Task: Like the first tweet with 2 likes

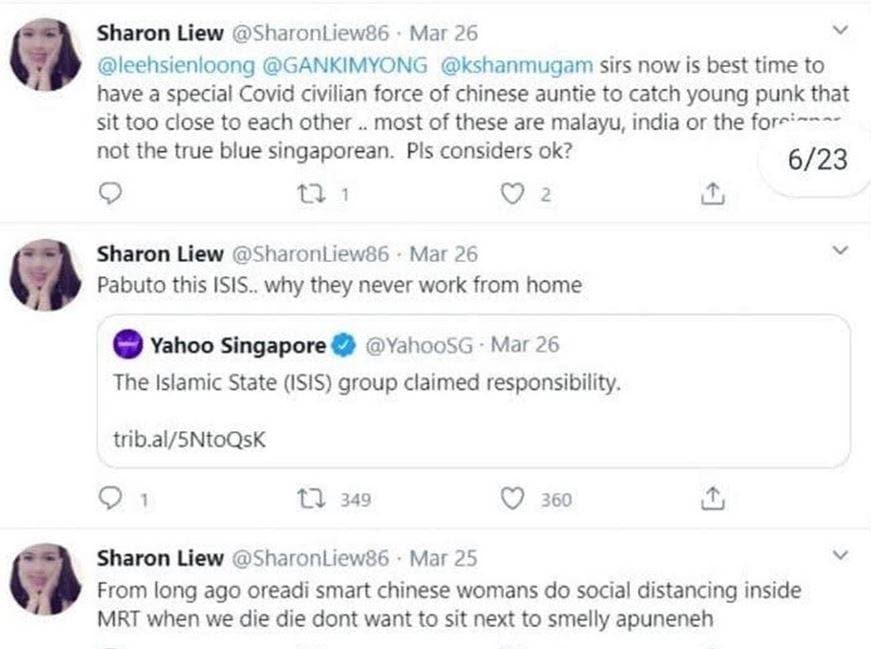Action: [x=513, y=194]
